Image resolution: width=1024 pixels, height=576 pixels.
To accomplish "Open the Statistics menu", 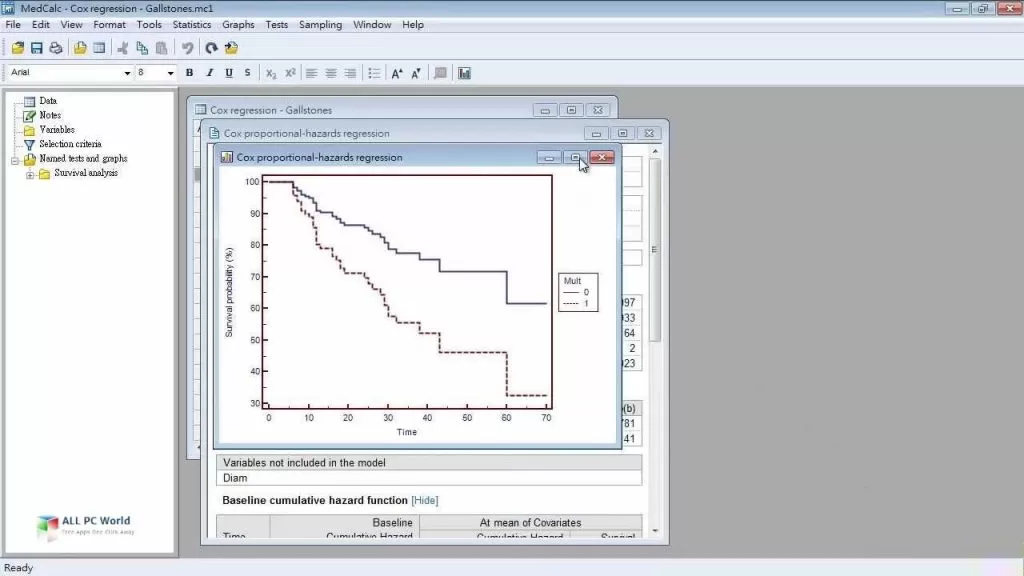I will (191, 25).
